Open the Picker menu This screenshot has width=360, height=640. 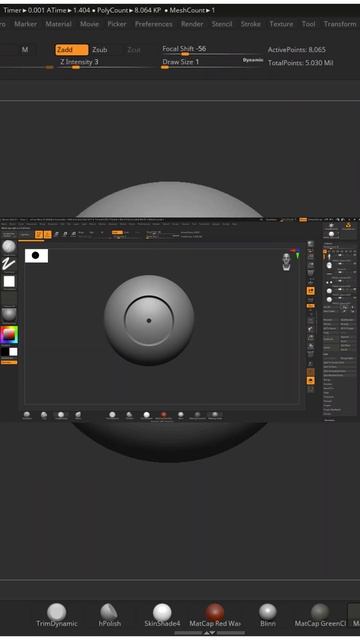[x=117, y=24]
